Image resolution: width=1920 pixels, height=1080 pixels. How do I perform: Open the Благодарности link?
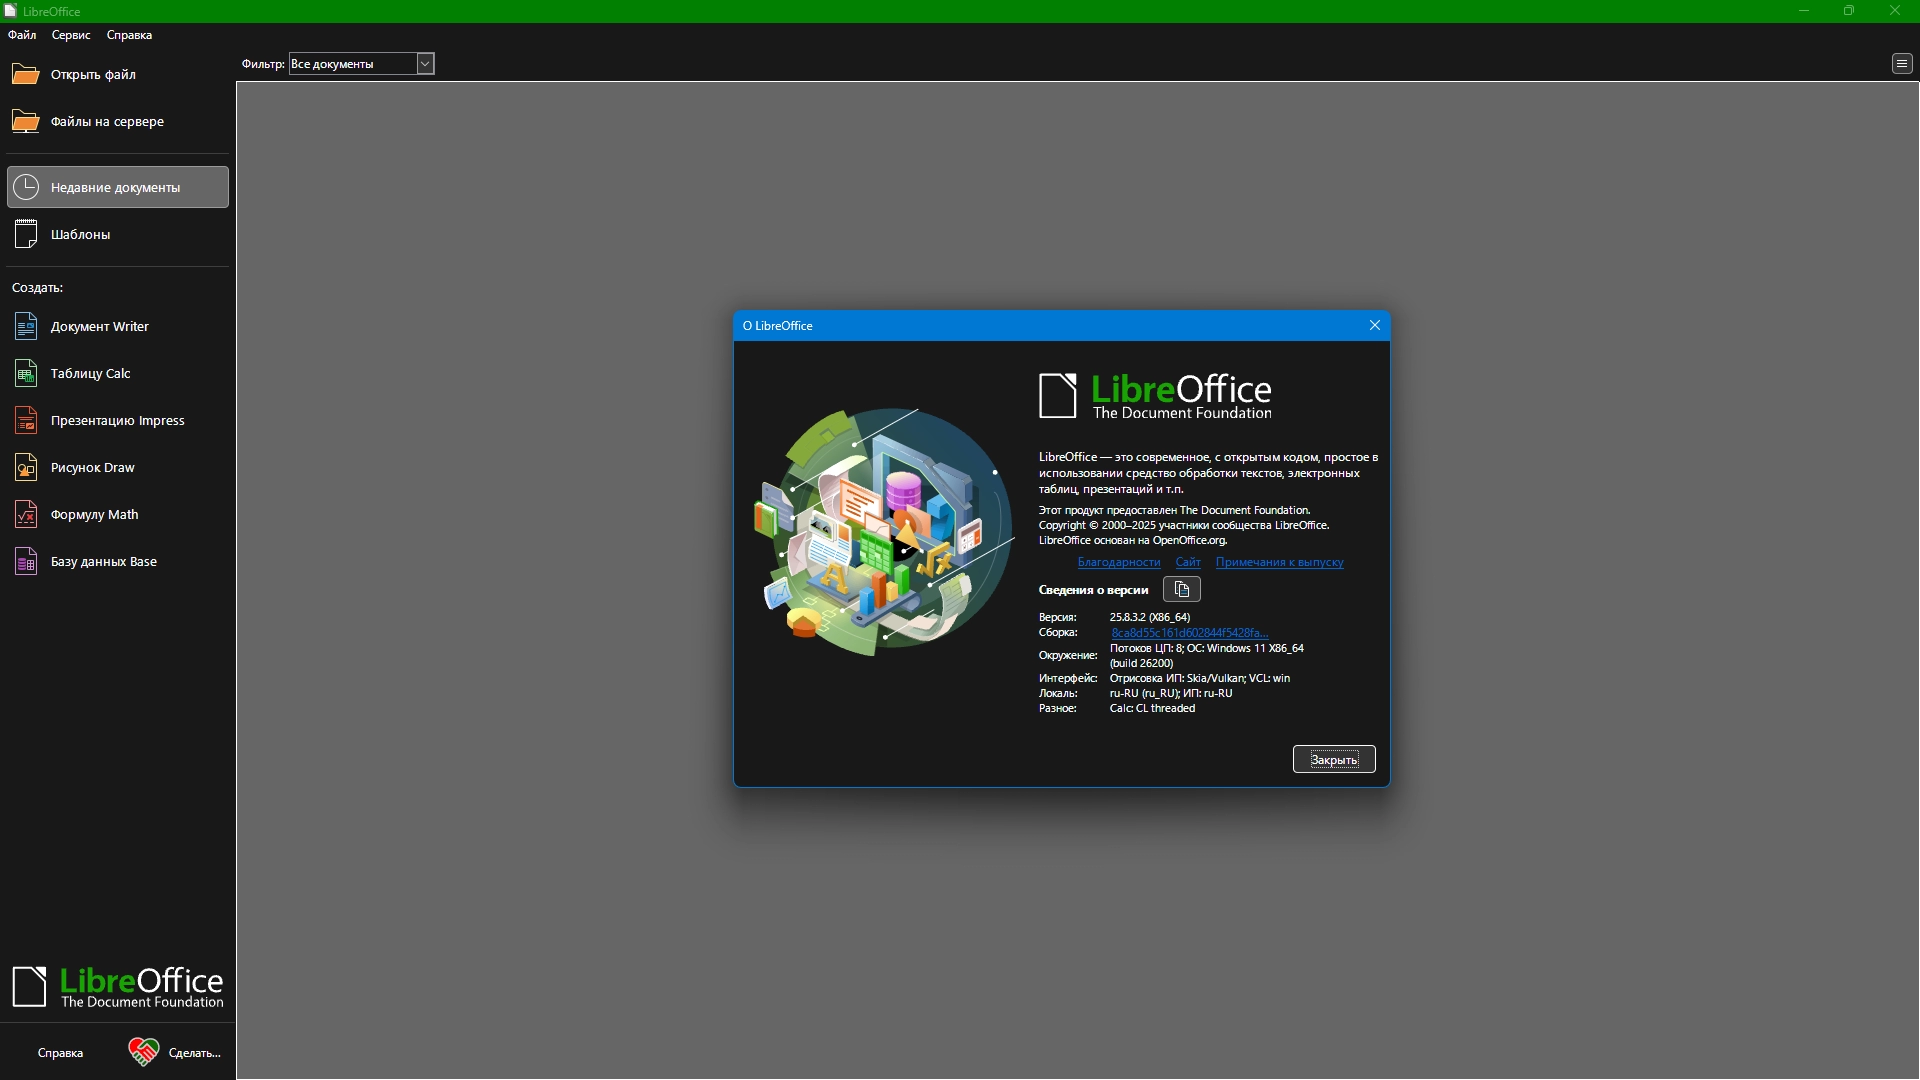pos(1118,563)
